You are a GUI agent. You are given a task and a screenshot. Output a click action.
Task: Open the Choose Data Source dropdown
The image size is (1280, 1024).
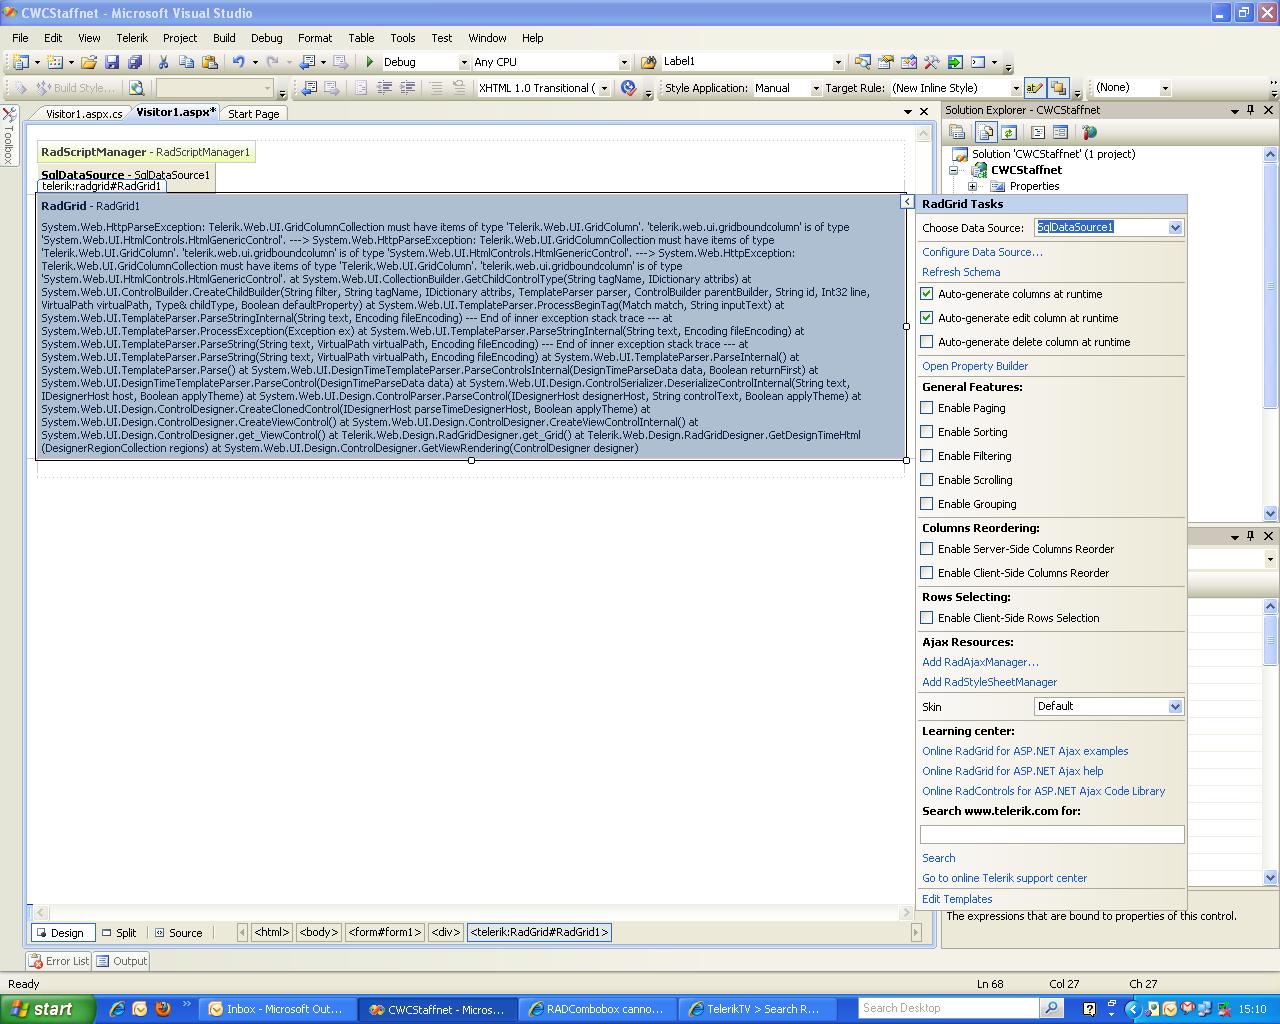(x=1175, y=228)
